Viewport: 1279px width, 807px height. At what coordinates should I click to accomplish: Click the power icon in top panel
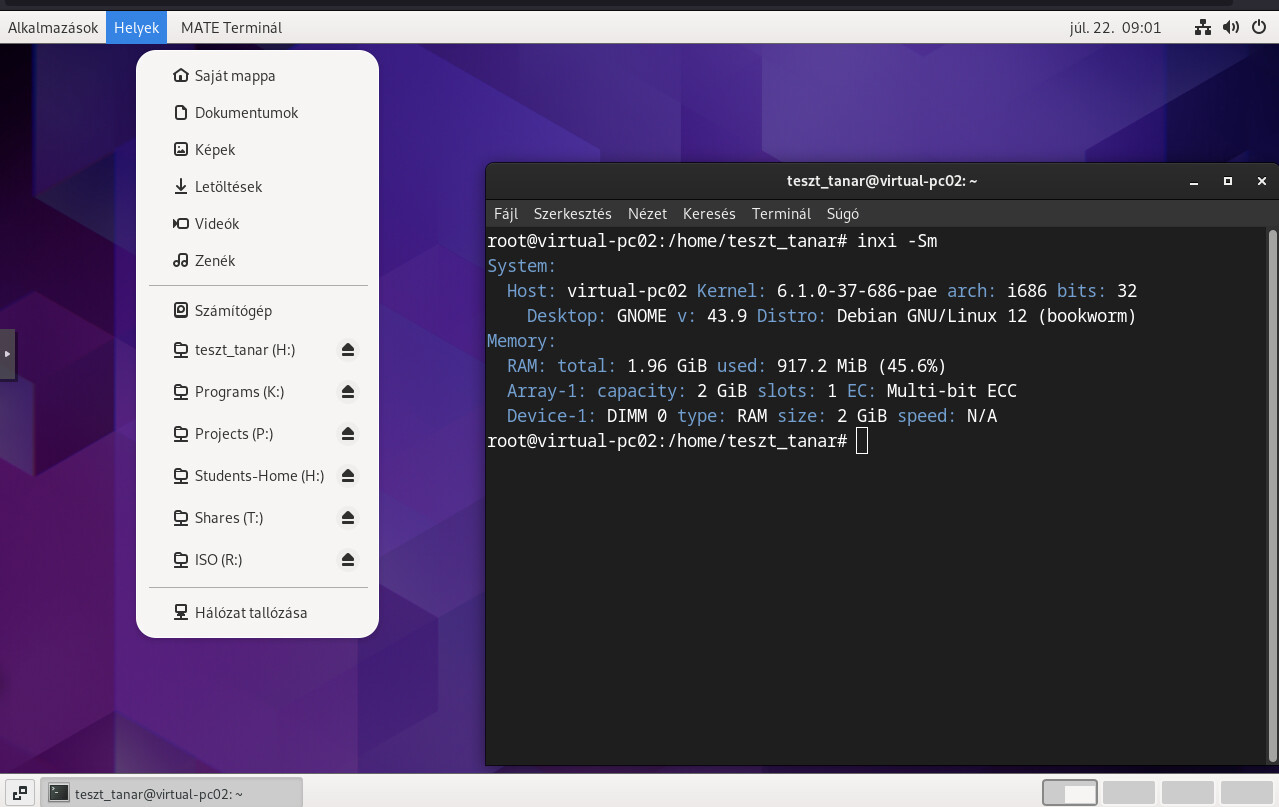[1259, 28]
